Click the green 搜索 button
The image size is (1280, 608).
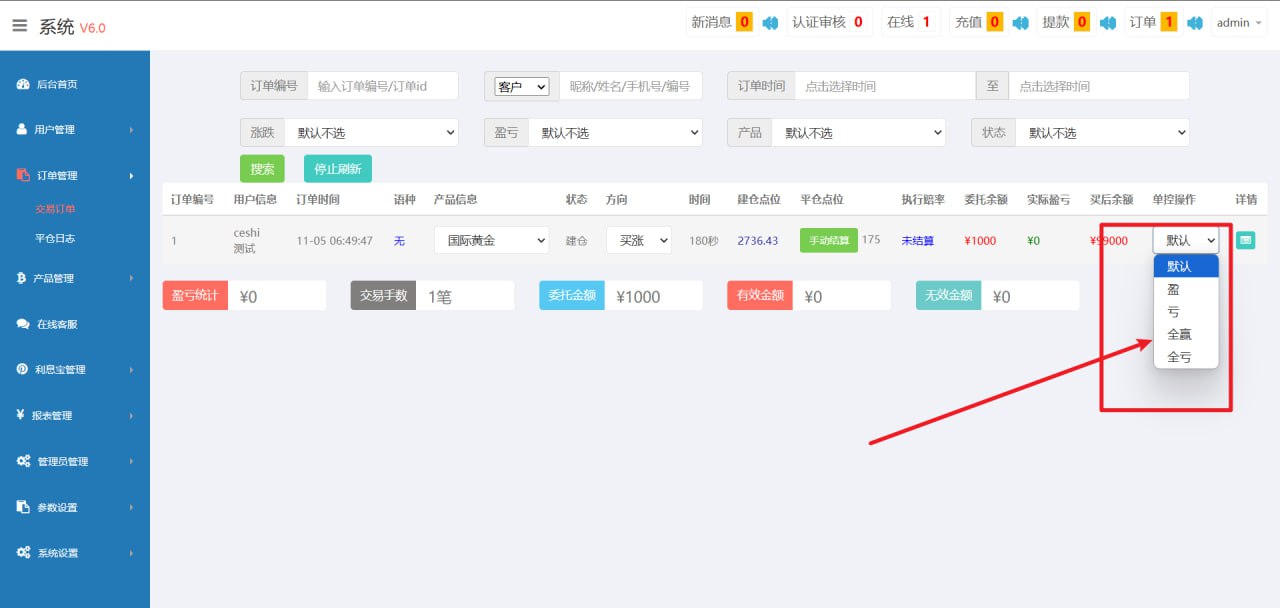[262, 169]
